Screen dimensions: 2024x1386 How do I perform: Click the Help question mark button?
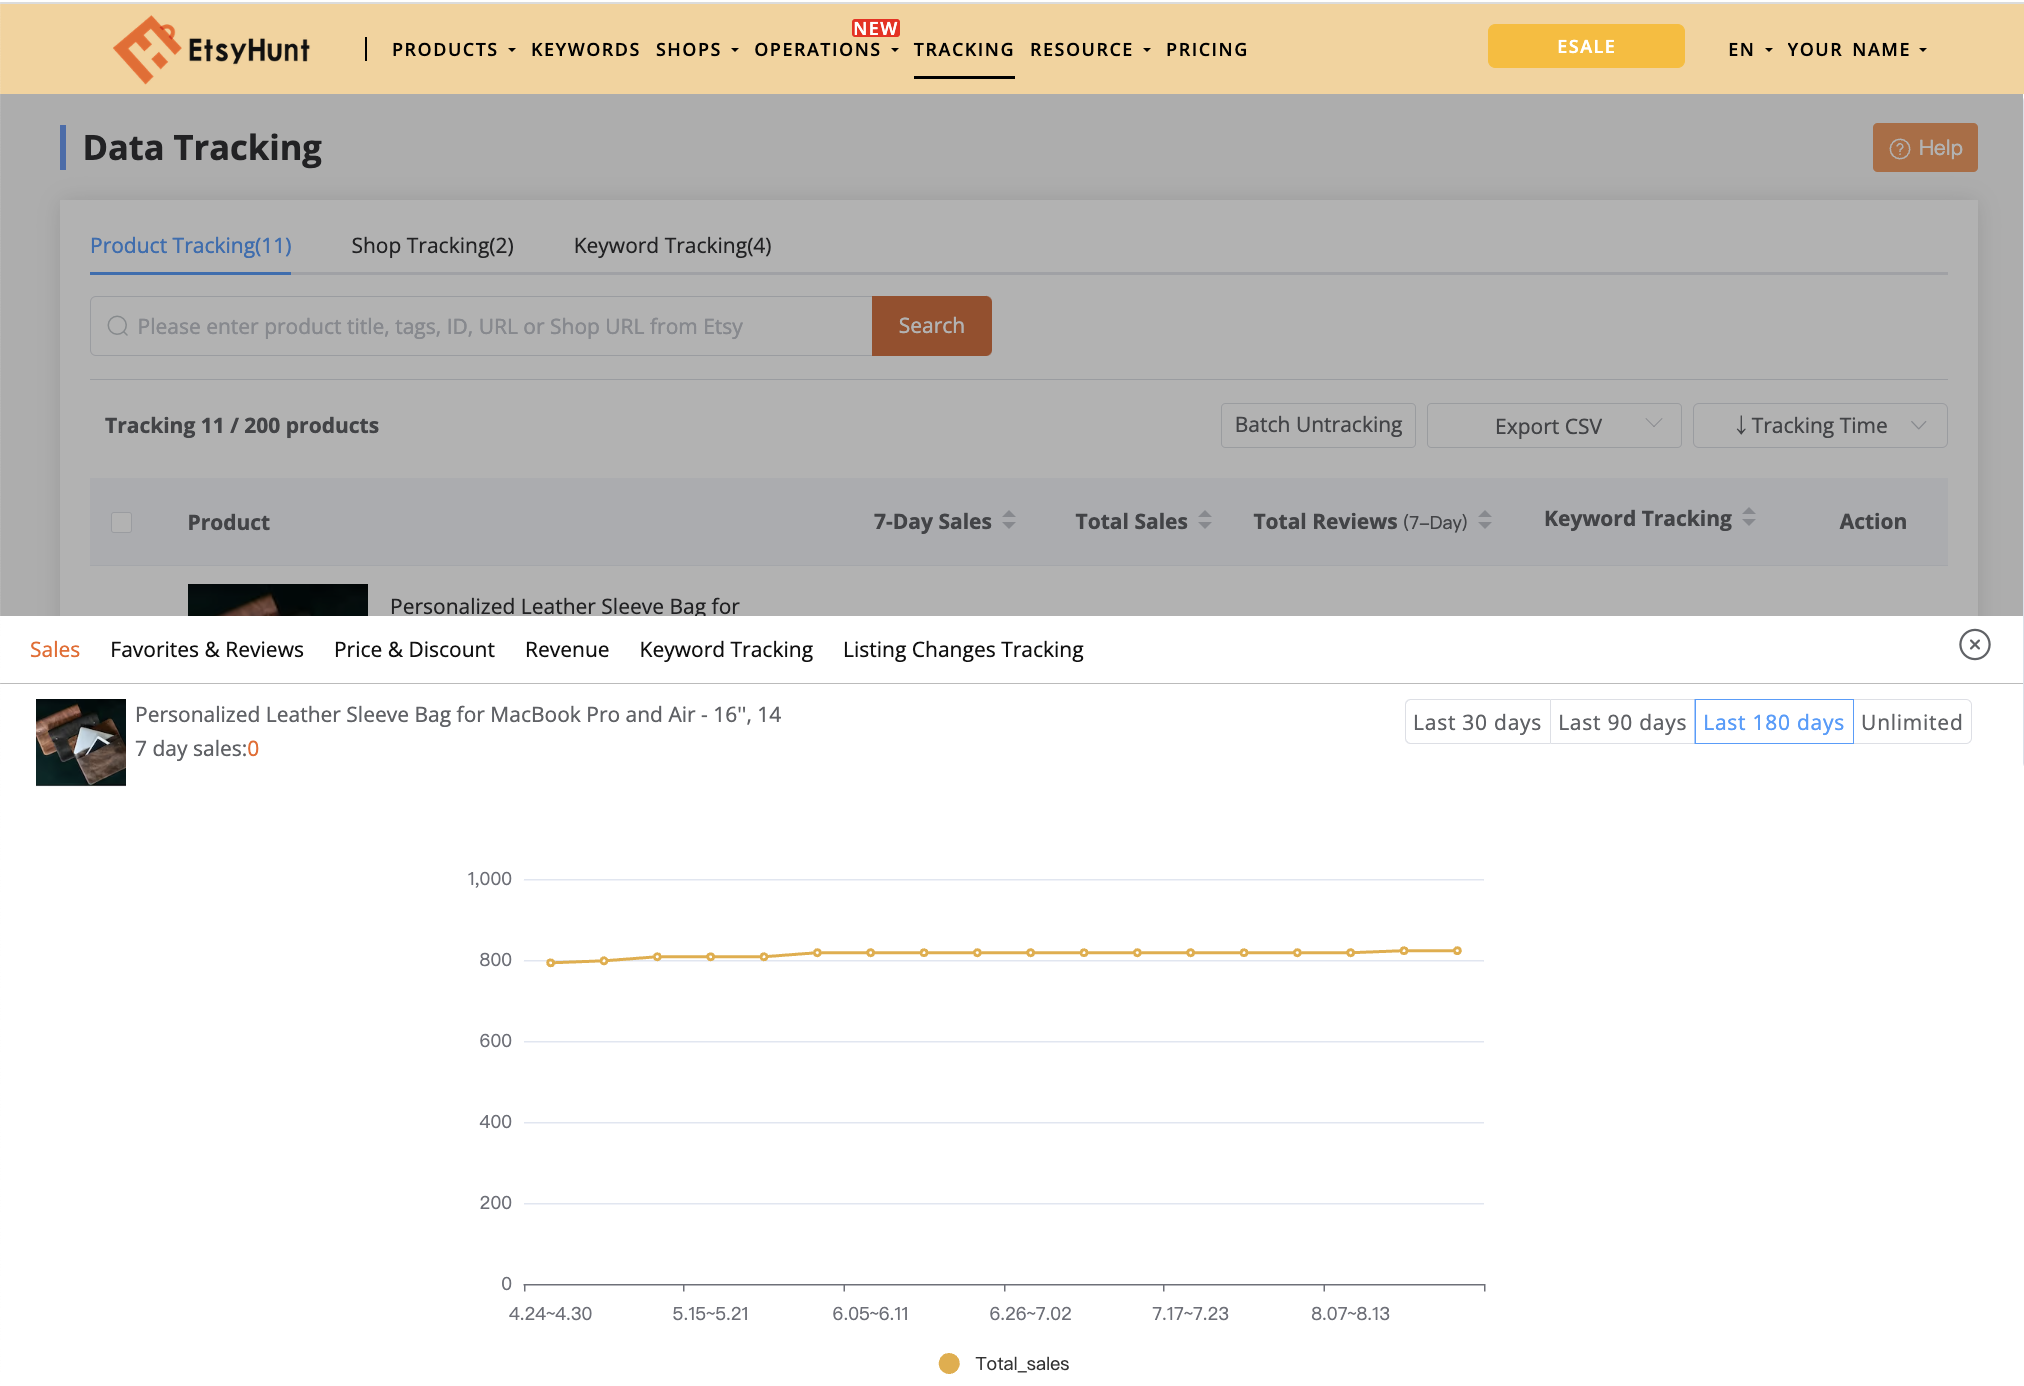tap(1924, 148)
